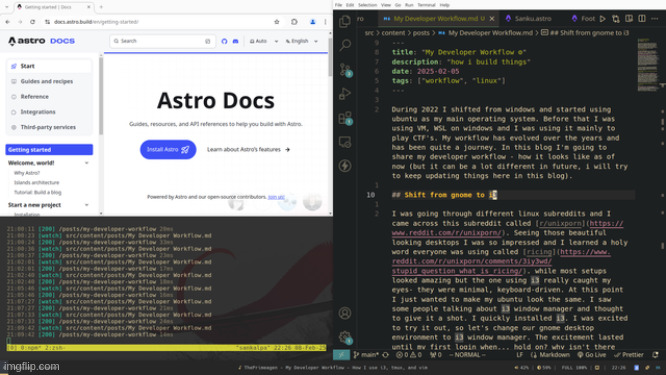Click the synchronize changes icon in status bar
The width and height of the screenshot is (666, 375).
[386, 355]
